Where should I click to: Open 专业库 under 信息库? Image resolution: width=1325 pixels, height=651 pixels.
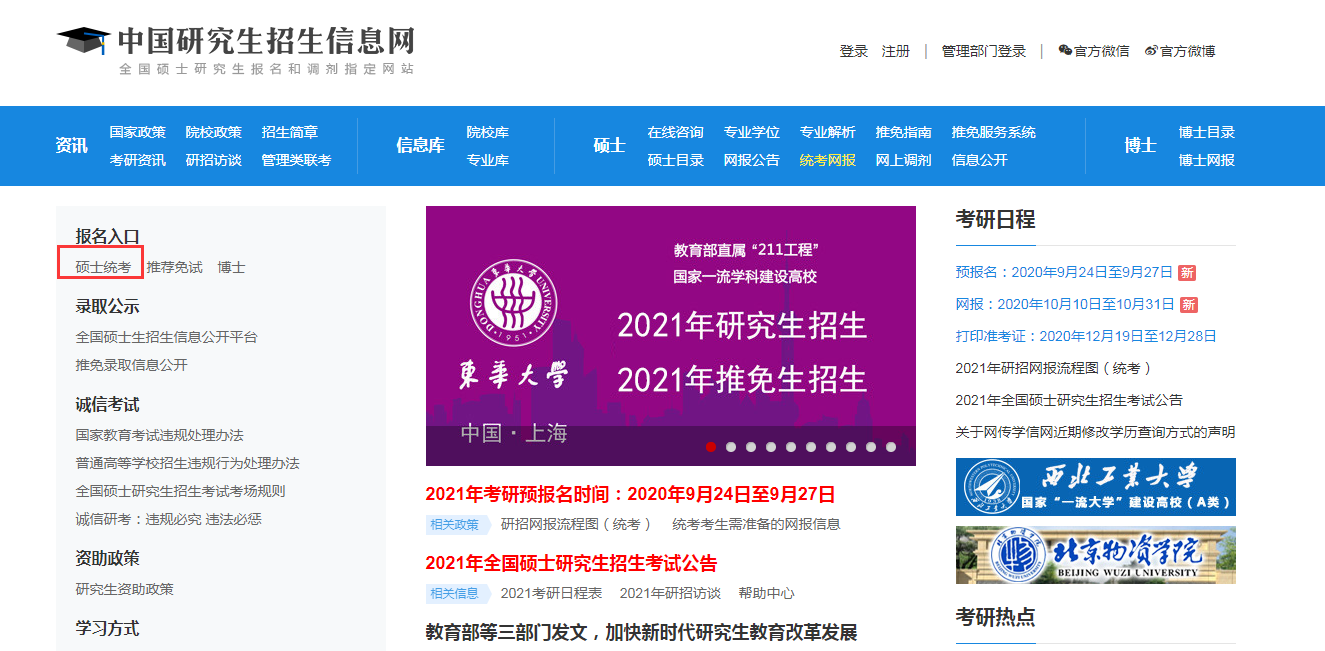(488, 160)
